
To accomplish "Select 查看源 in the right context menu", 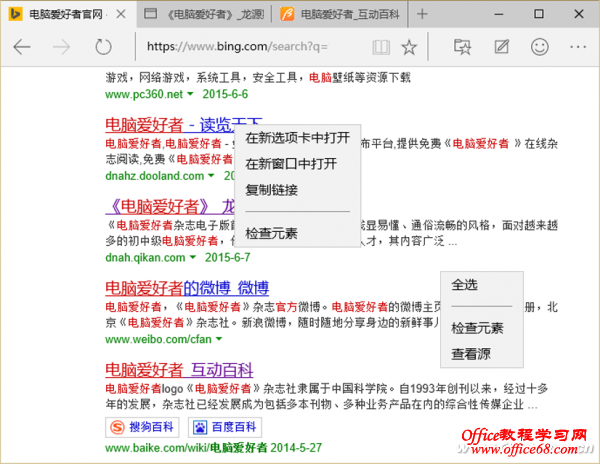I will coord(470,354).
